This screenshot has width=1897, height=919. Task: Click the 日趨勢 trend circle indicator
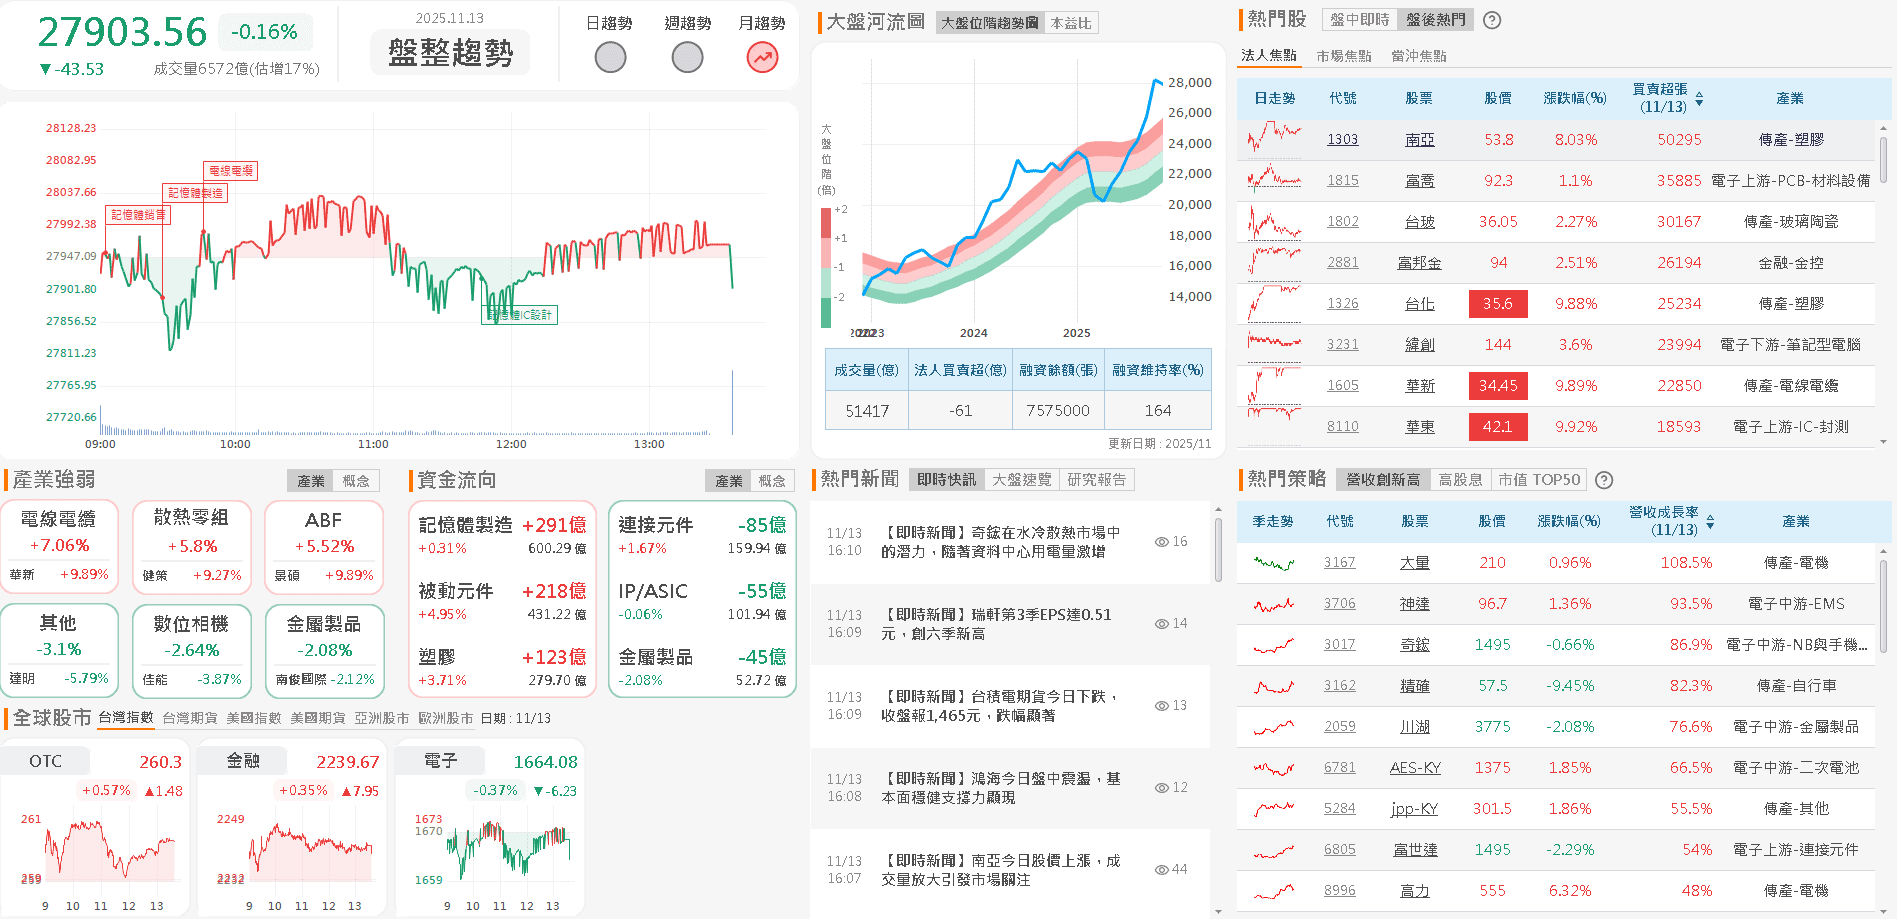click(610, 57)
